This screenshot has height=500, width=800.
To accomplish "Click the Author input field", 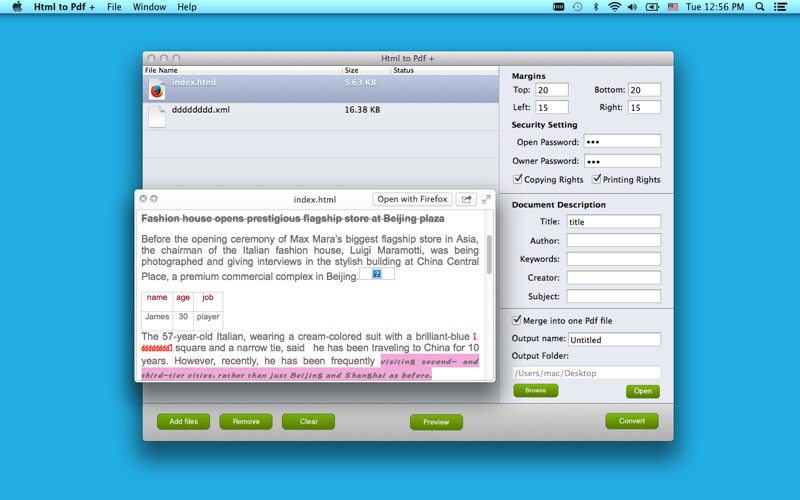I will tap(614, 240).
